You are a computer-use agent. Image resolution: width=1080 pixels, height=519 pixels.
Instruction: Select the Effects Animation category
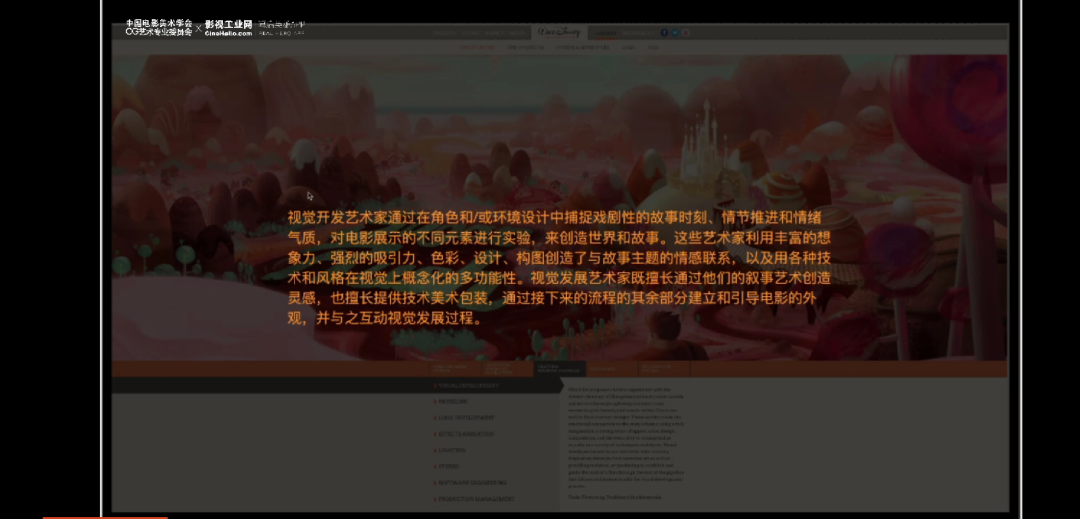pyautogui.click(x=464, y=434)
